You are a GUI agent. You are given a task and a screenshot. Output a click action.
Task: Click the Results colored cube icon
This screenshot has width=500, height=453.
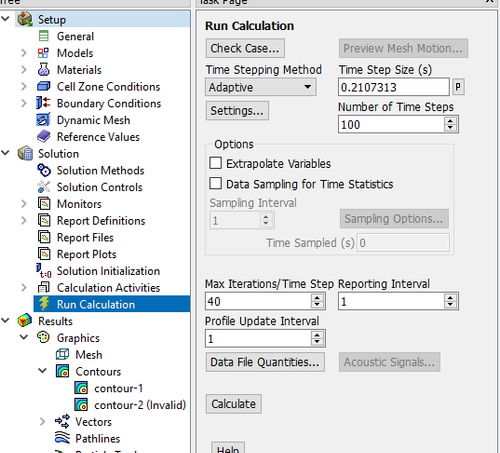tap(25, 321)
